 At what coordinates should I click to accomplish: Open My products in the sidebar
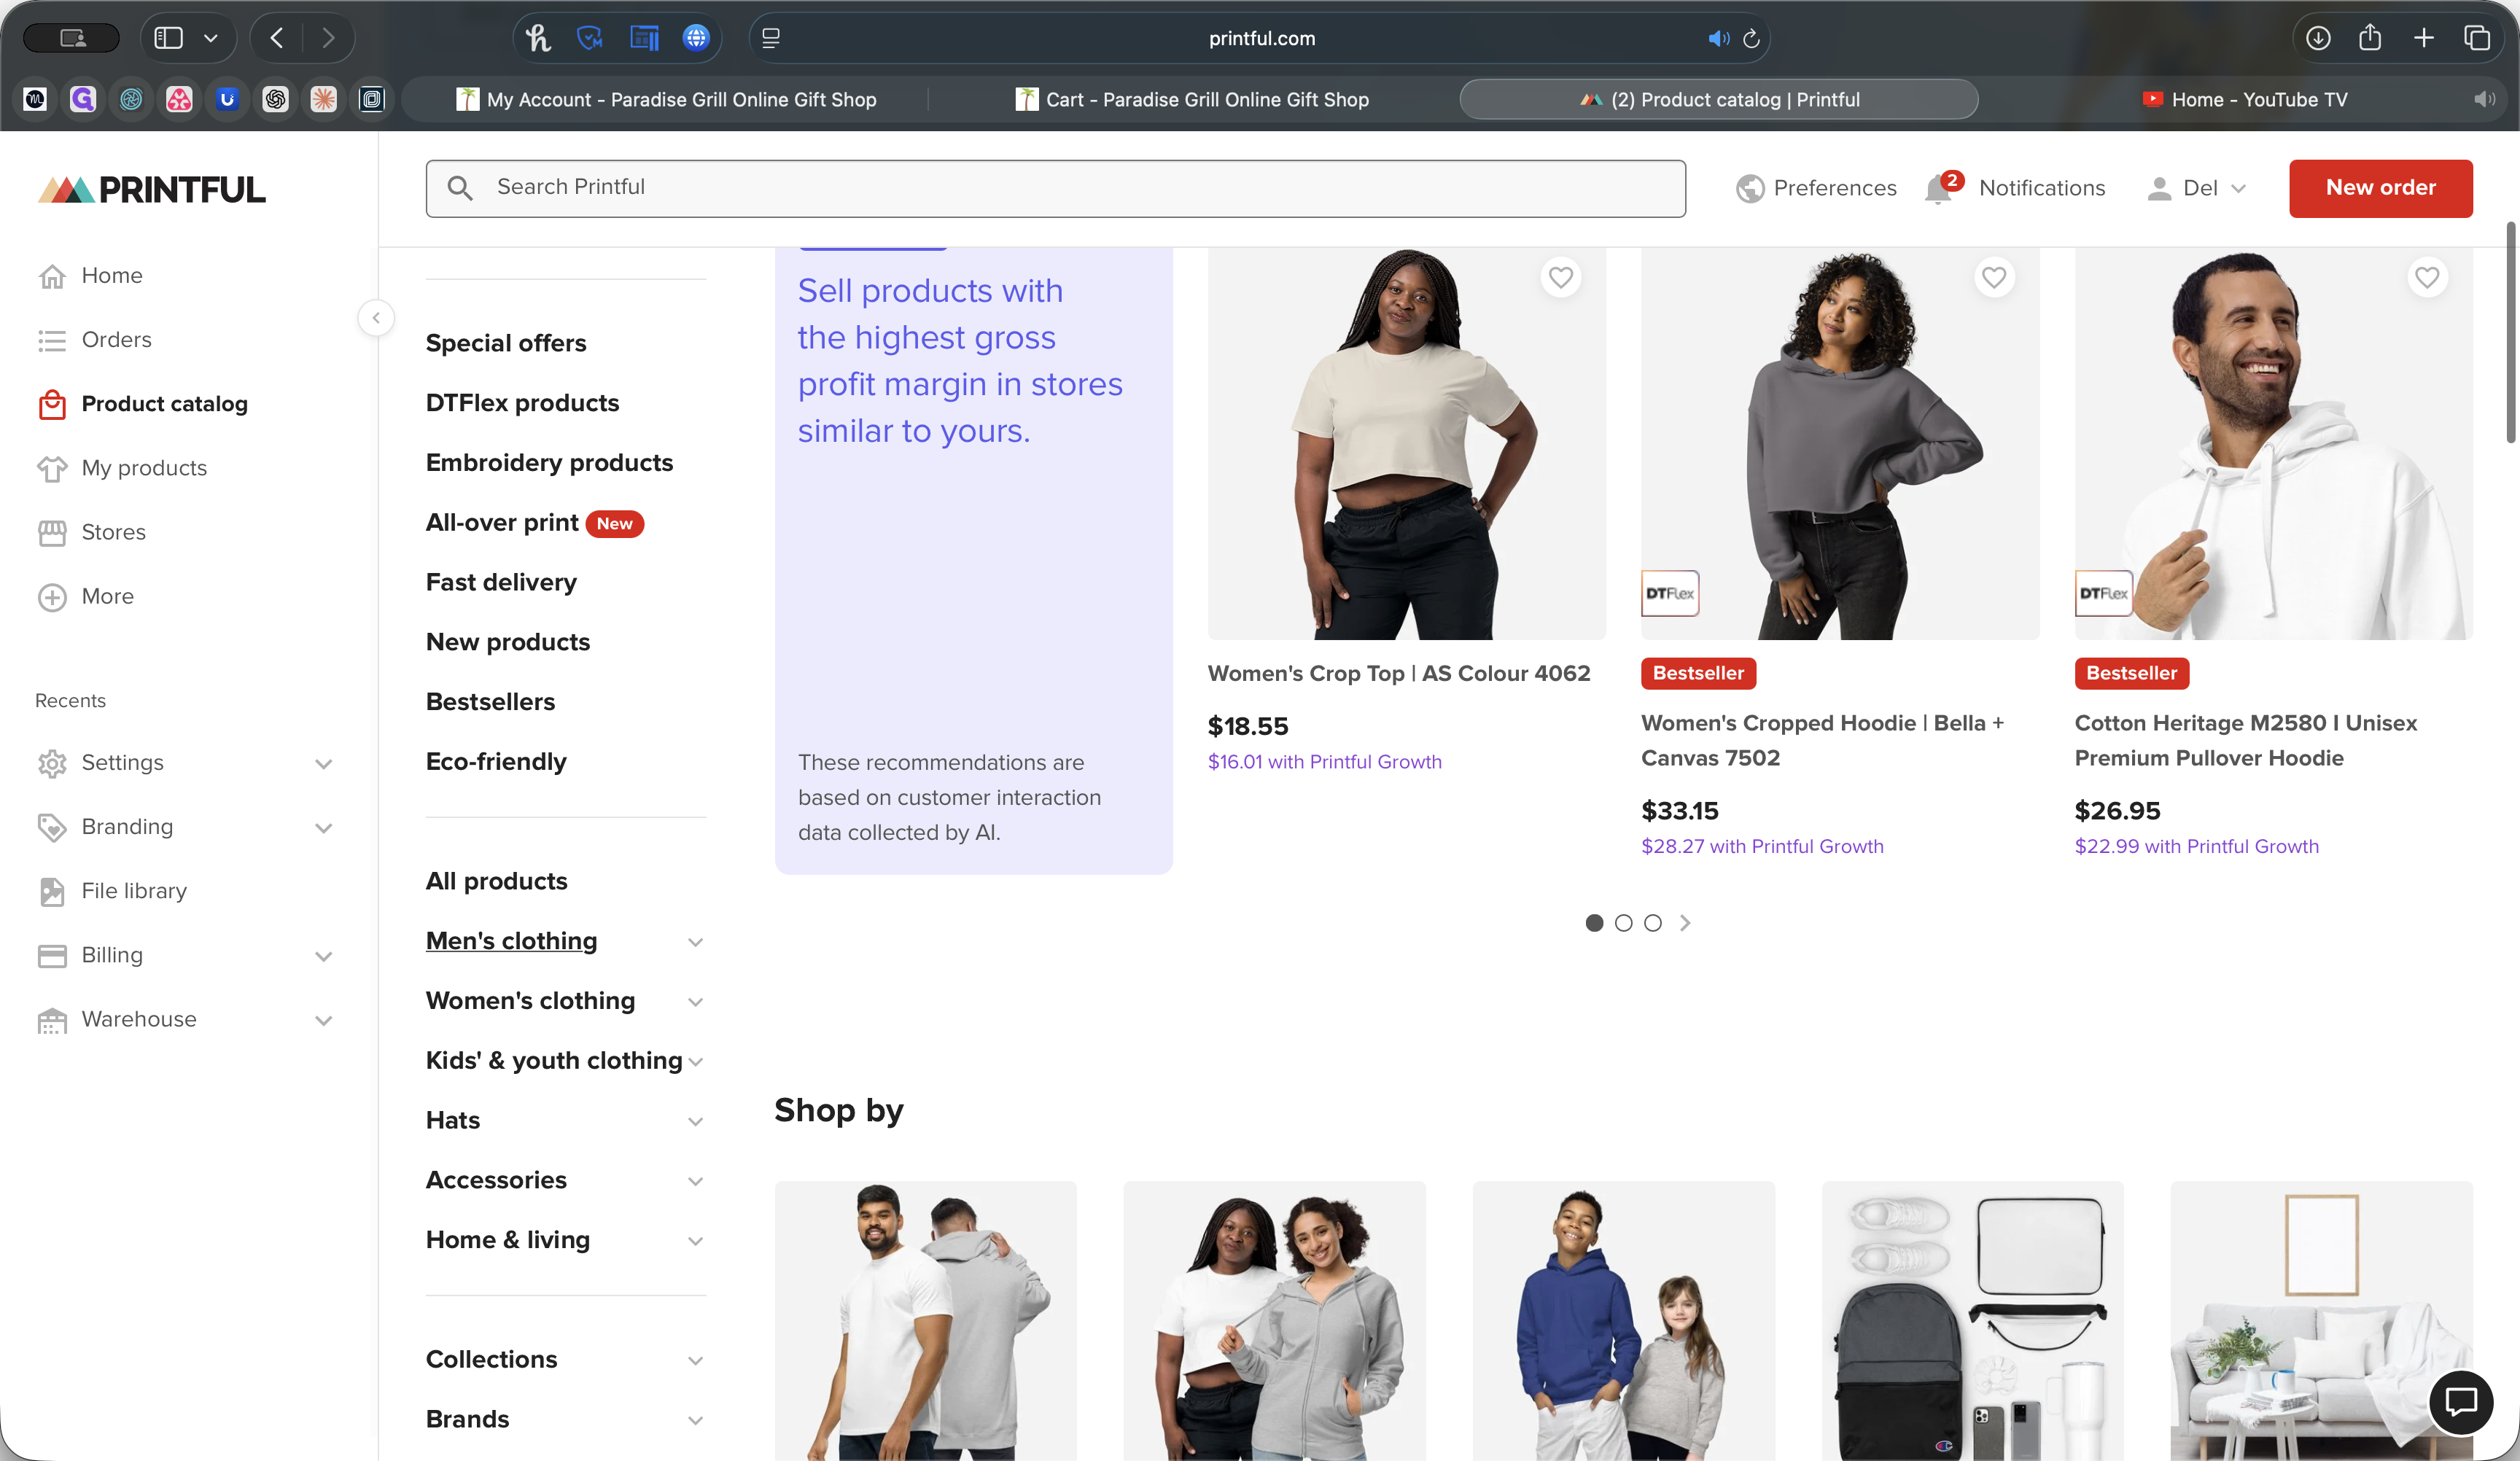[x=142, y=467]
